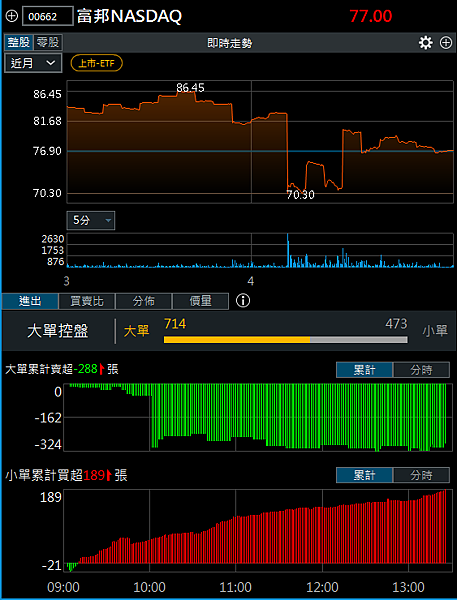Click the plus icon beside stock code field
The image size is (457, 600).
[x=12, y=16]
